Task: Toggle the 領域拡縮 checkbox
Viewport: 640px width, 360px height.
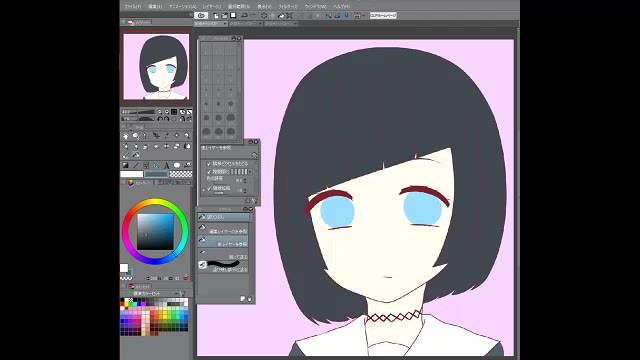Action: coord(209,188)
